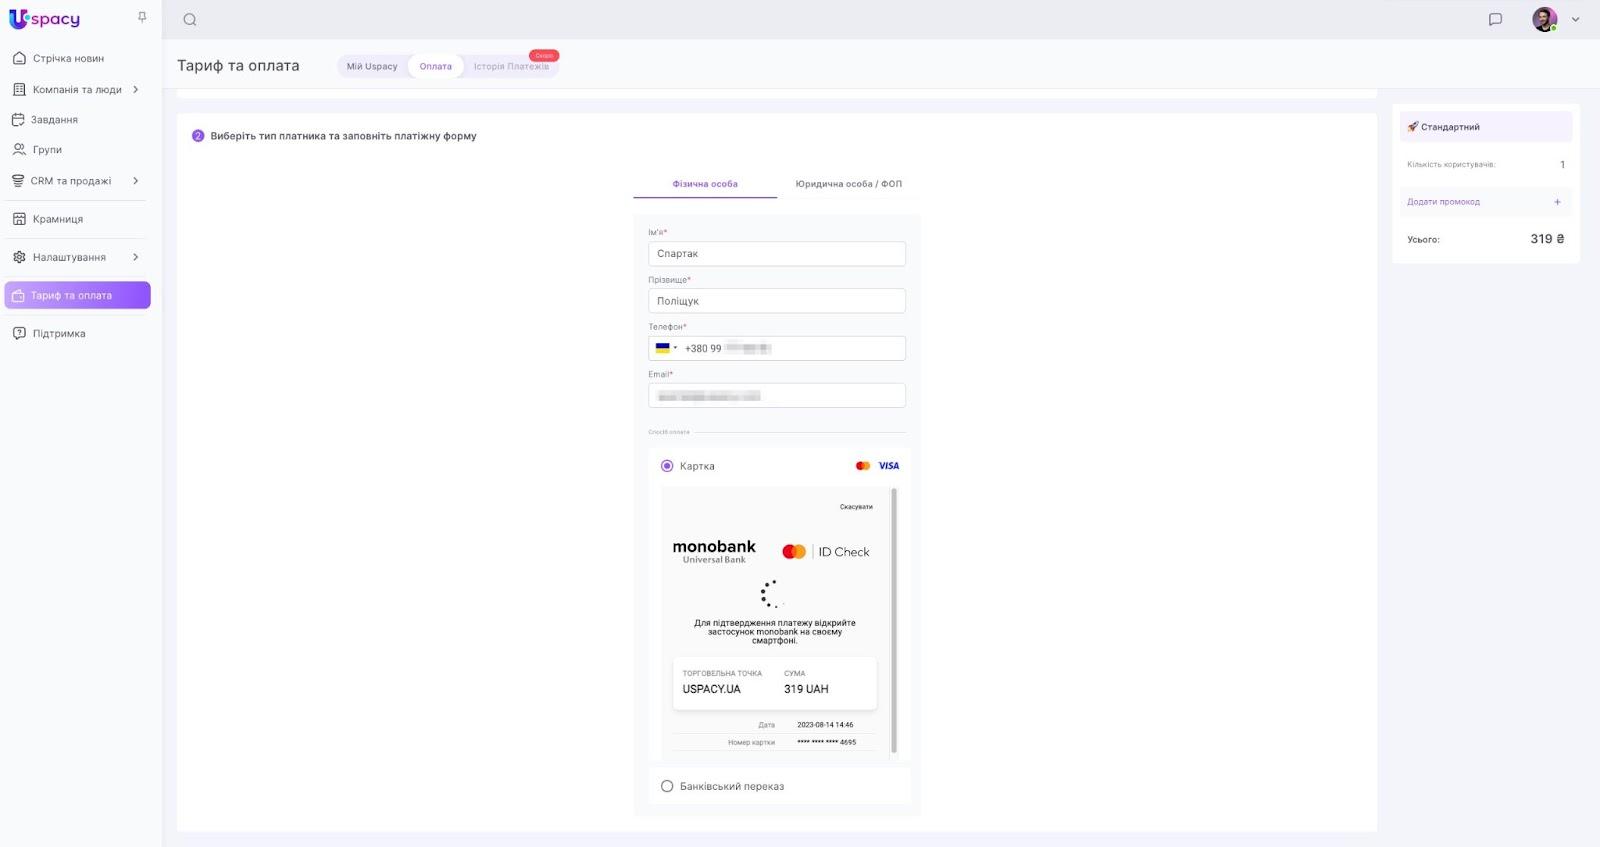Open the Історія Платежів tab

pos(511,67)
